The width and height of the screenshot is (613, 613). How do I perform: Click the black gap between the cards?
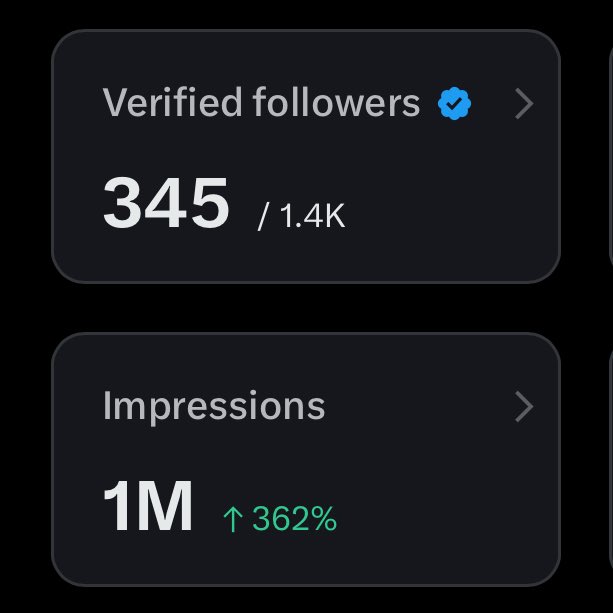tap(306, 308)
